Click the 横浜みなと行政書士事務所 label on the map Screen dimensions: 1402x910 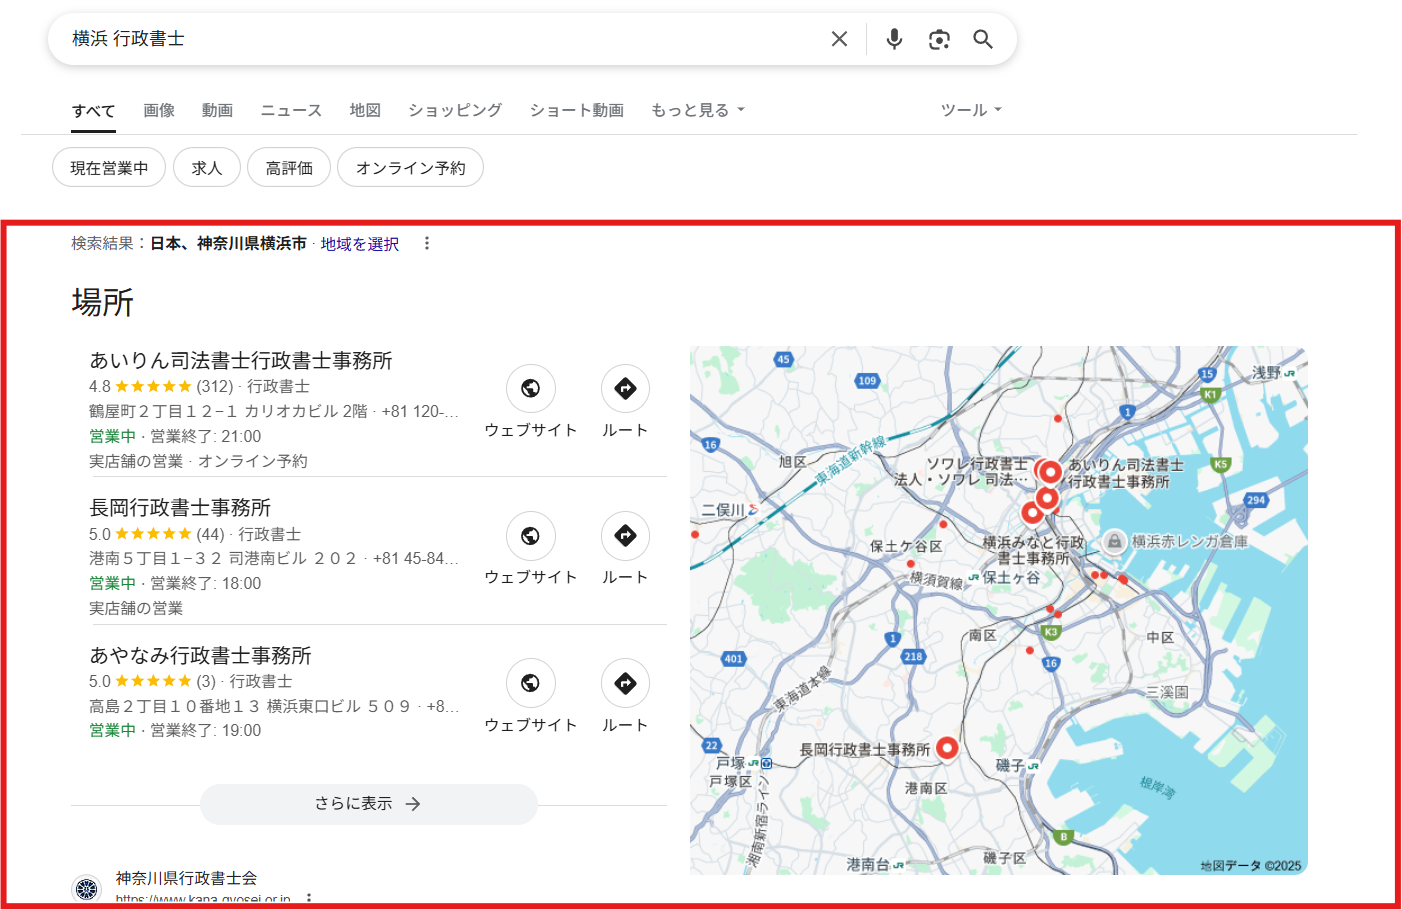click(x=1033, y=550)
